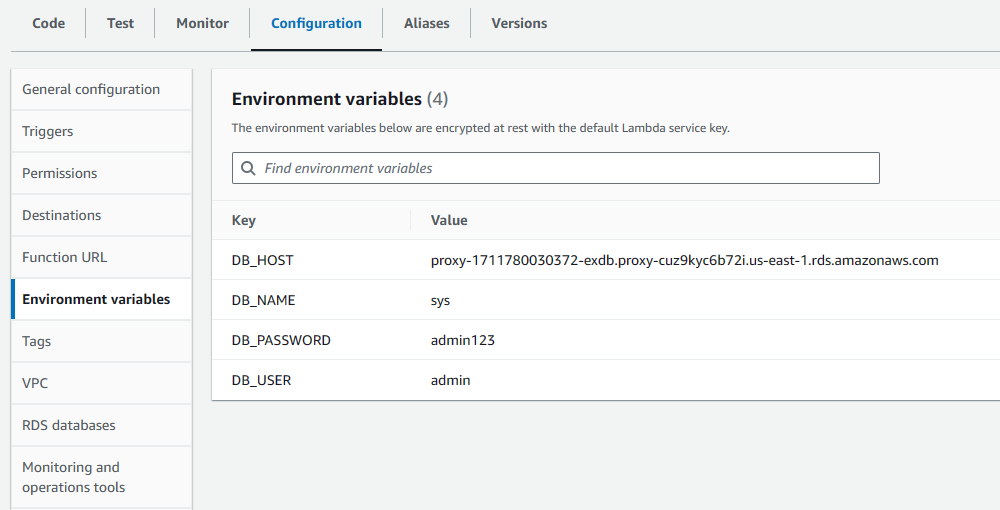Select the Configuration tab

tap(316, 23)
